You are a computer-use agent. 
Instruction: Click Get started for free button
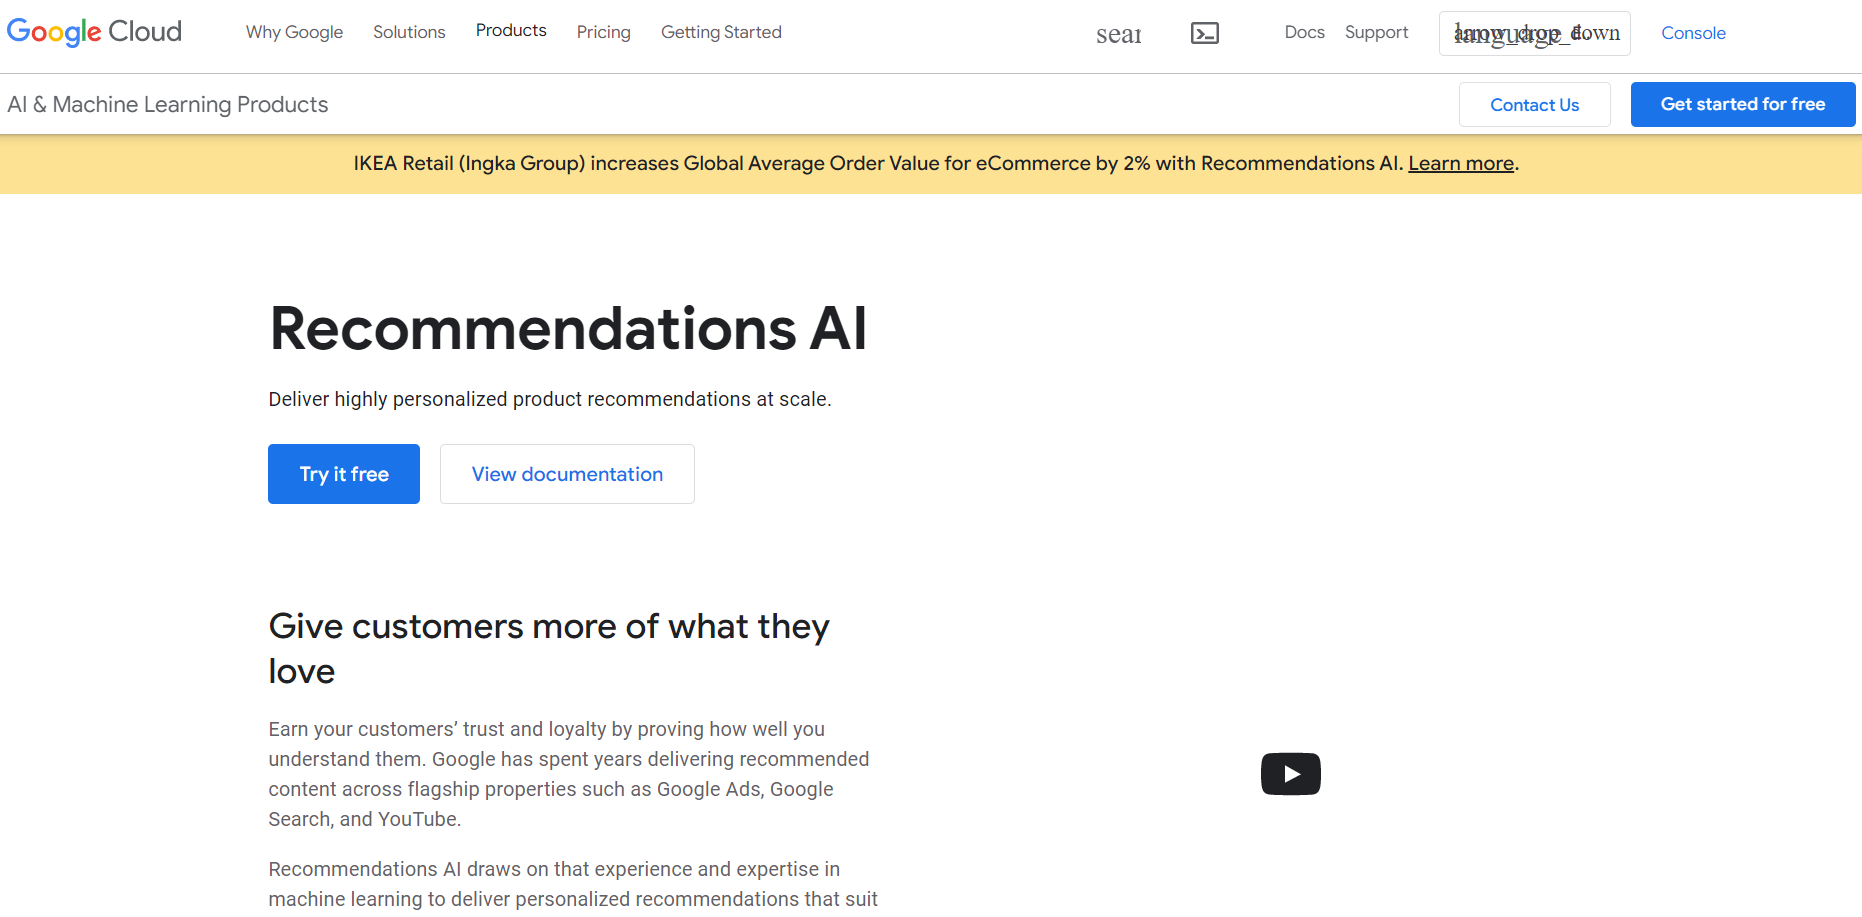coord(1743,104)
